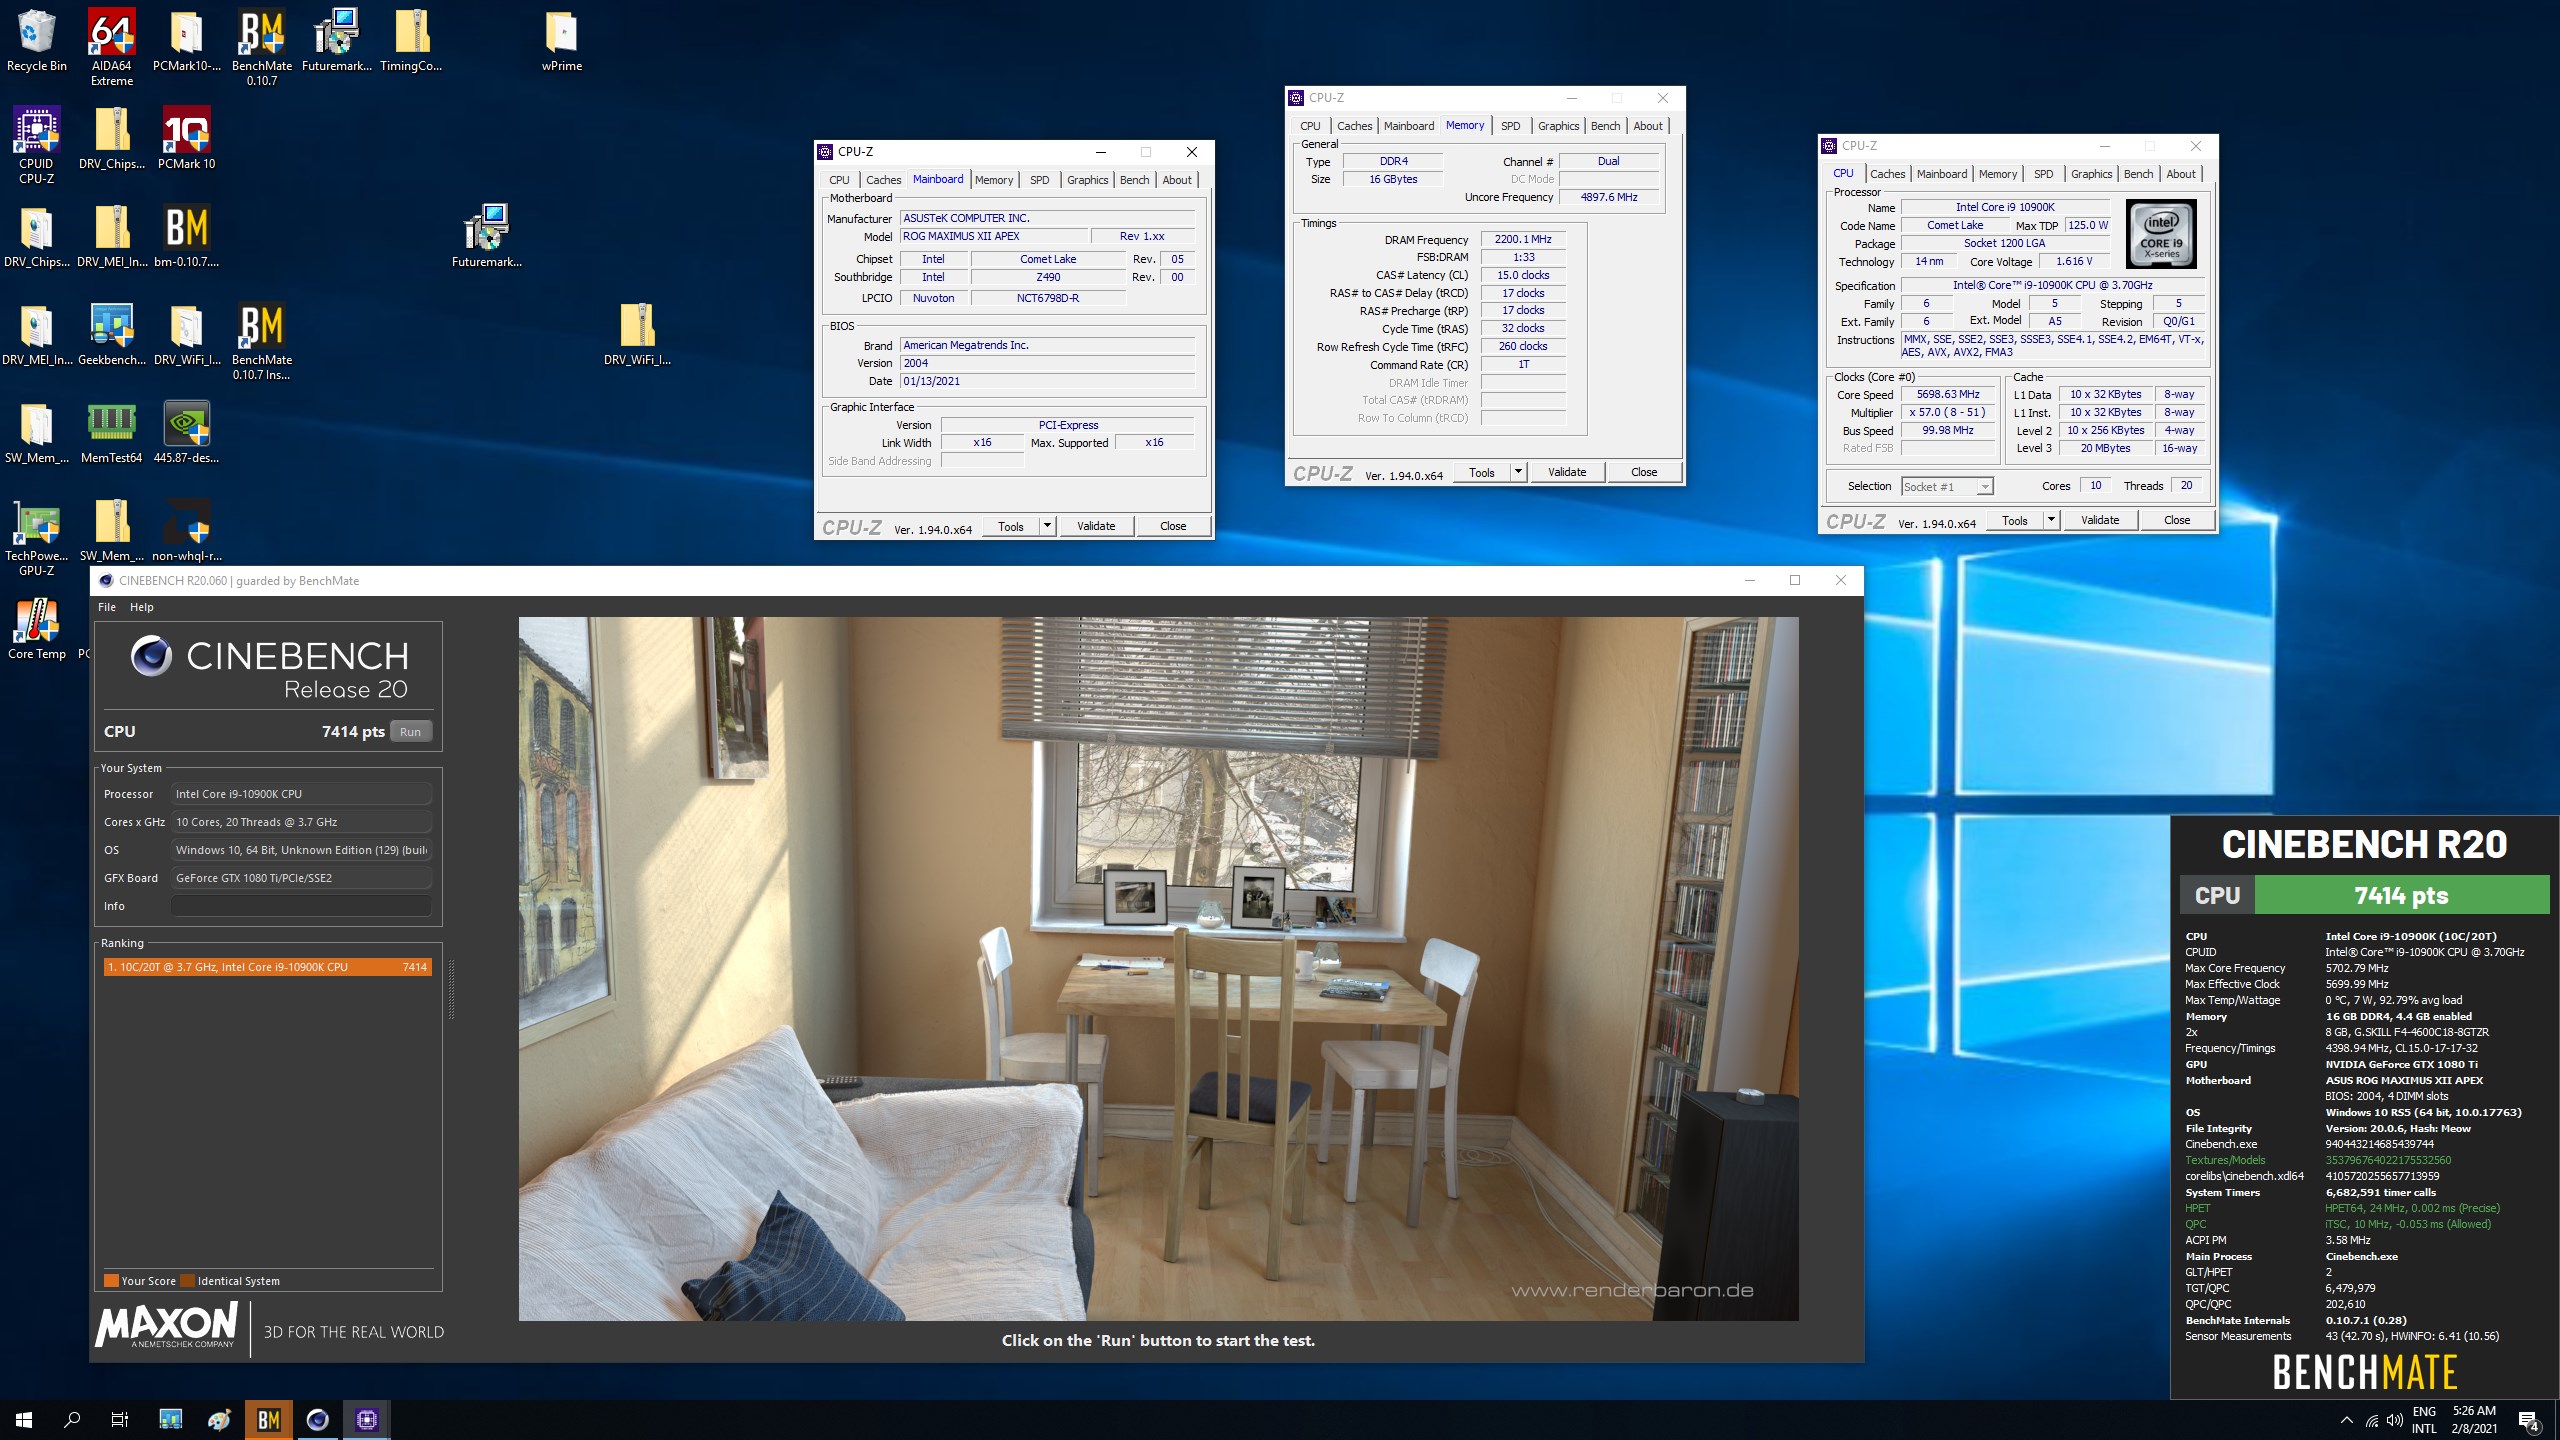Viewport: 2560px width, 1440px height.
Task: Click Tools button in right CPU-Z window
Action: pyautogui.click(x=2015, y=520)
